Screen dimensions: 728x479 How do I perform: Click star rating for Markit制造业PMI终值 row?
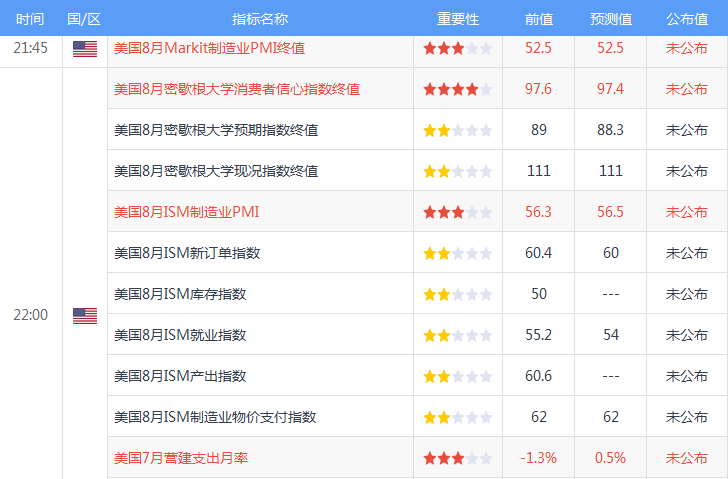[x=458, y=48]
